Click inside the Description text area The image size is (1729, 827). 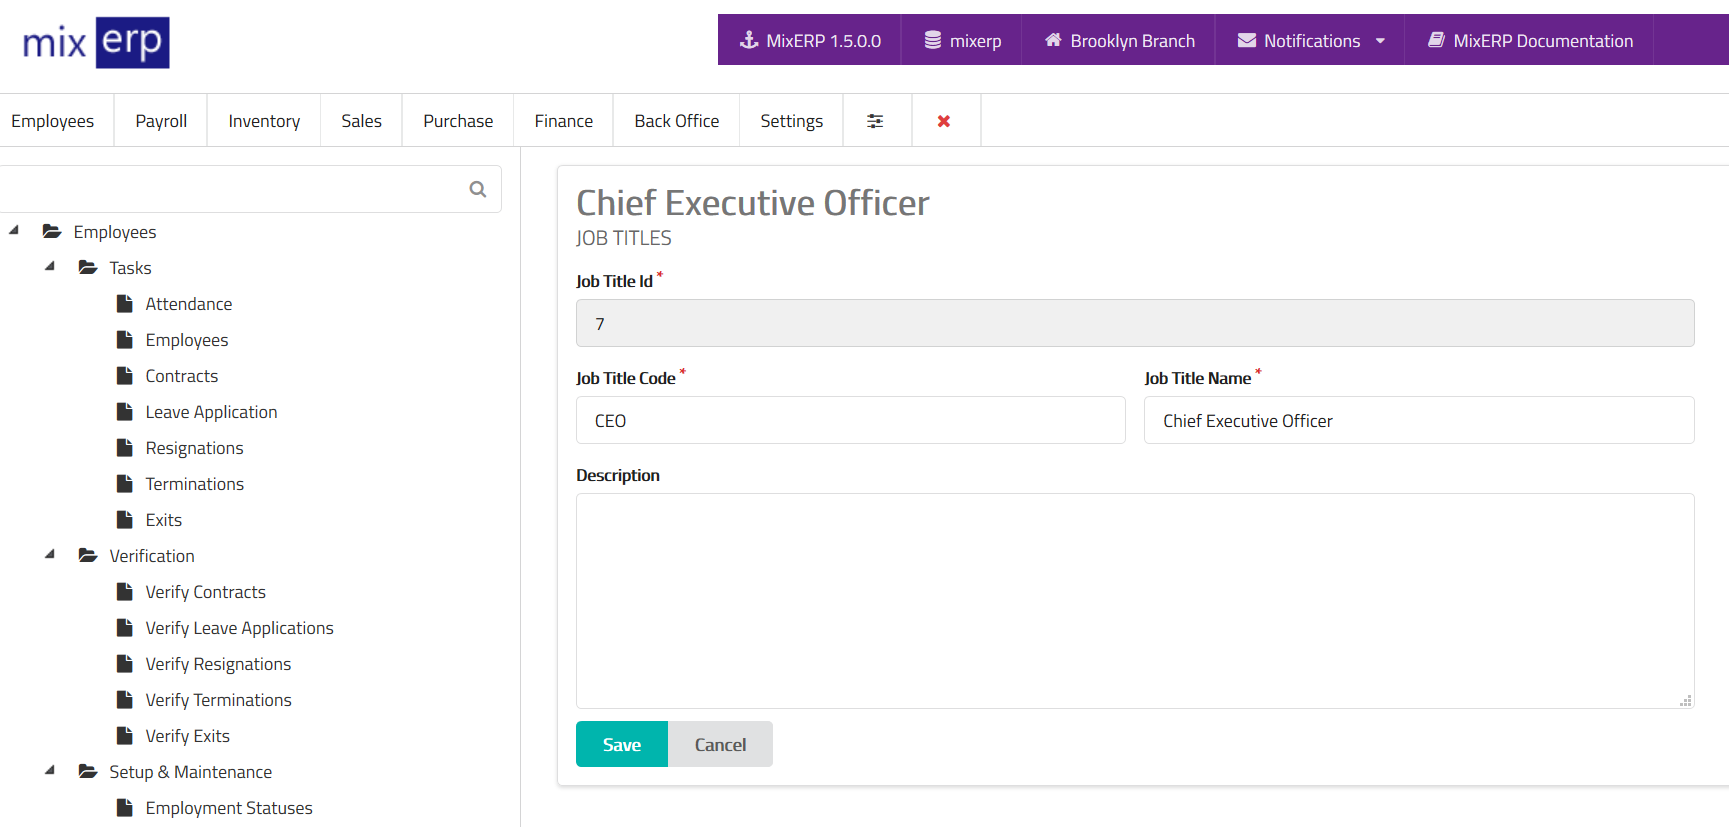pos(1134,600)
